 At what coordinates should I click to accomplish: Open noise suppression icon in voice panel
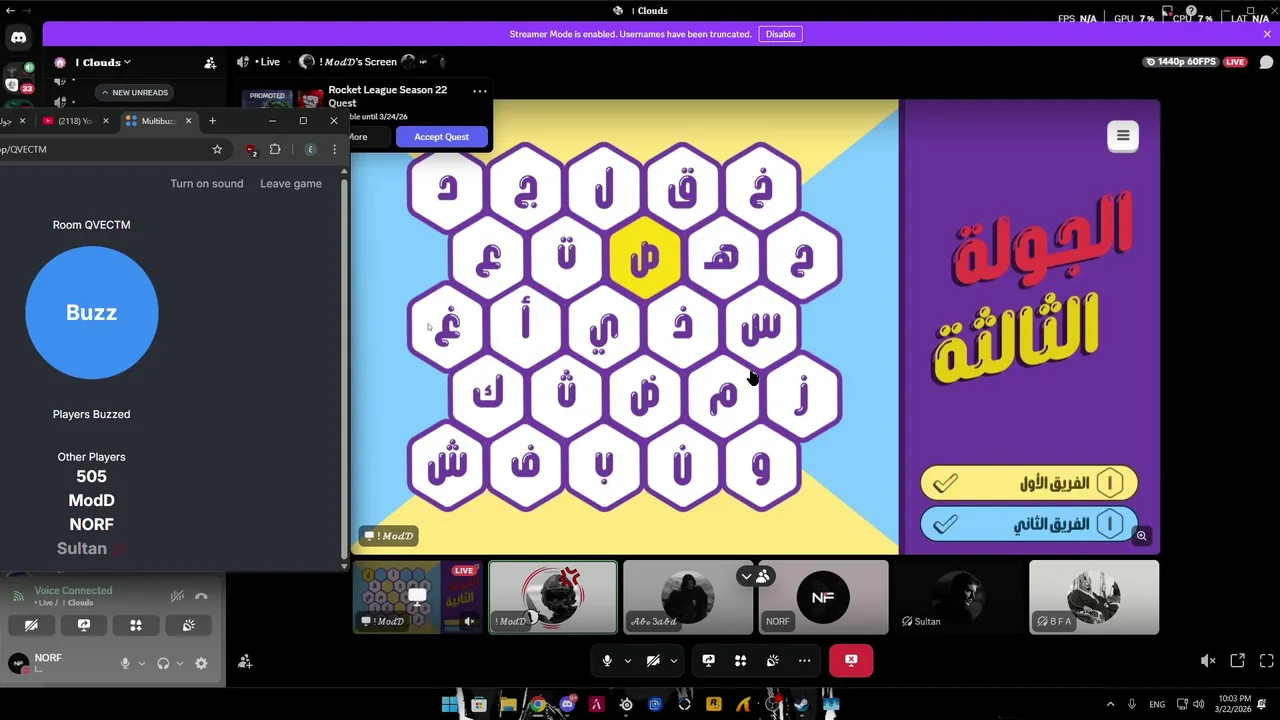[177, 596]
